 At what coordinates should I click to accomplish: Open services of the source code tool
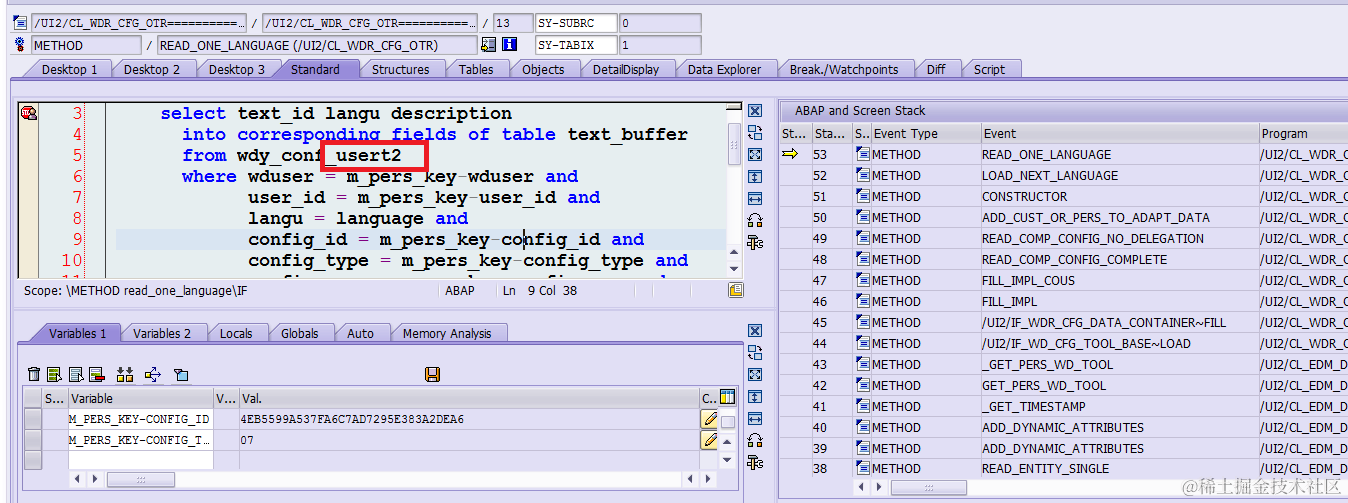tap(755, 221)
